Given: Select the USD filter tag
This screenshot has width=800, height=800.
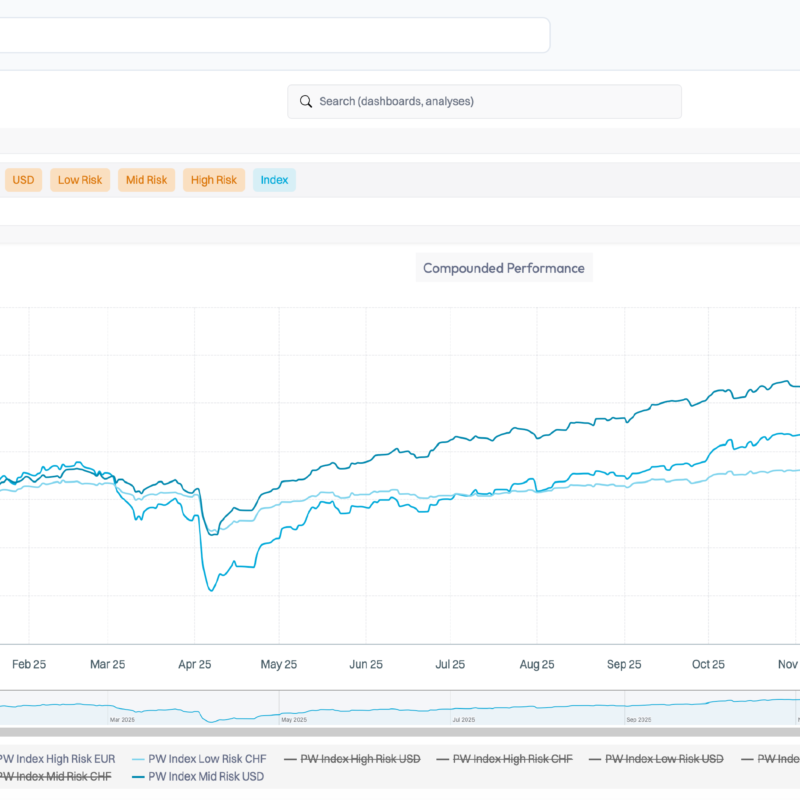Looking at the screenshot, I should click(23, 180).
